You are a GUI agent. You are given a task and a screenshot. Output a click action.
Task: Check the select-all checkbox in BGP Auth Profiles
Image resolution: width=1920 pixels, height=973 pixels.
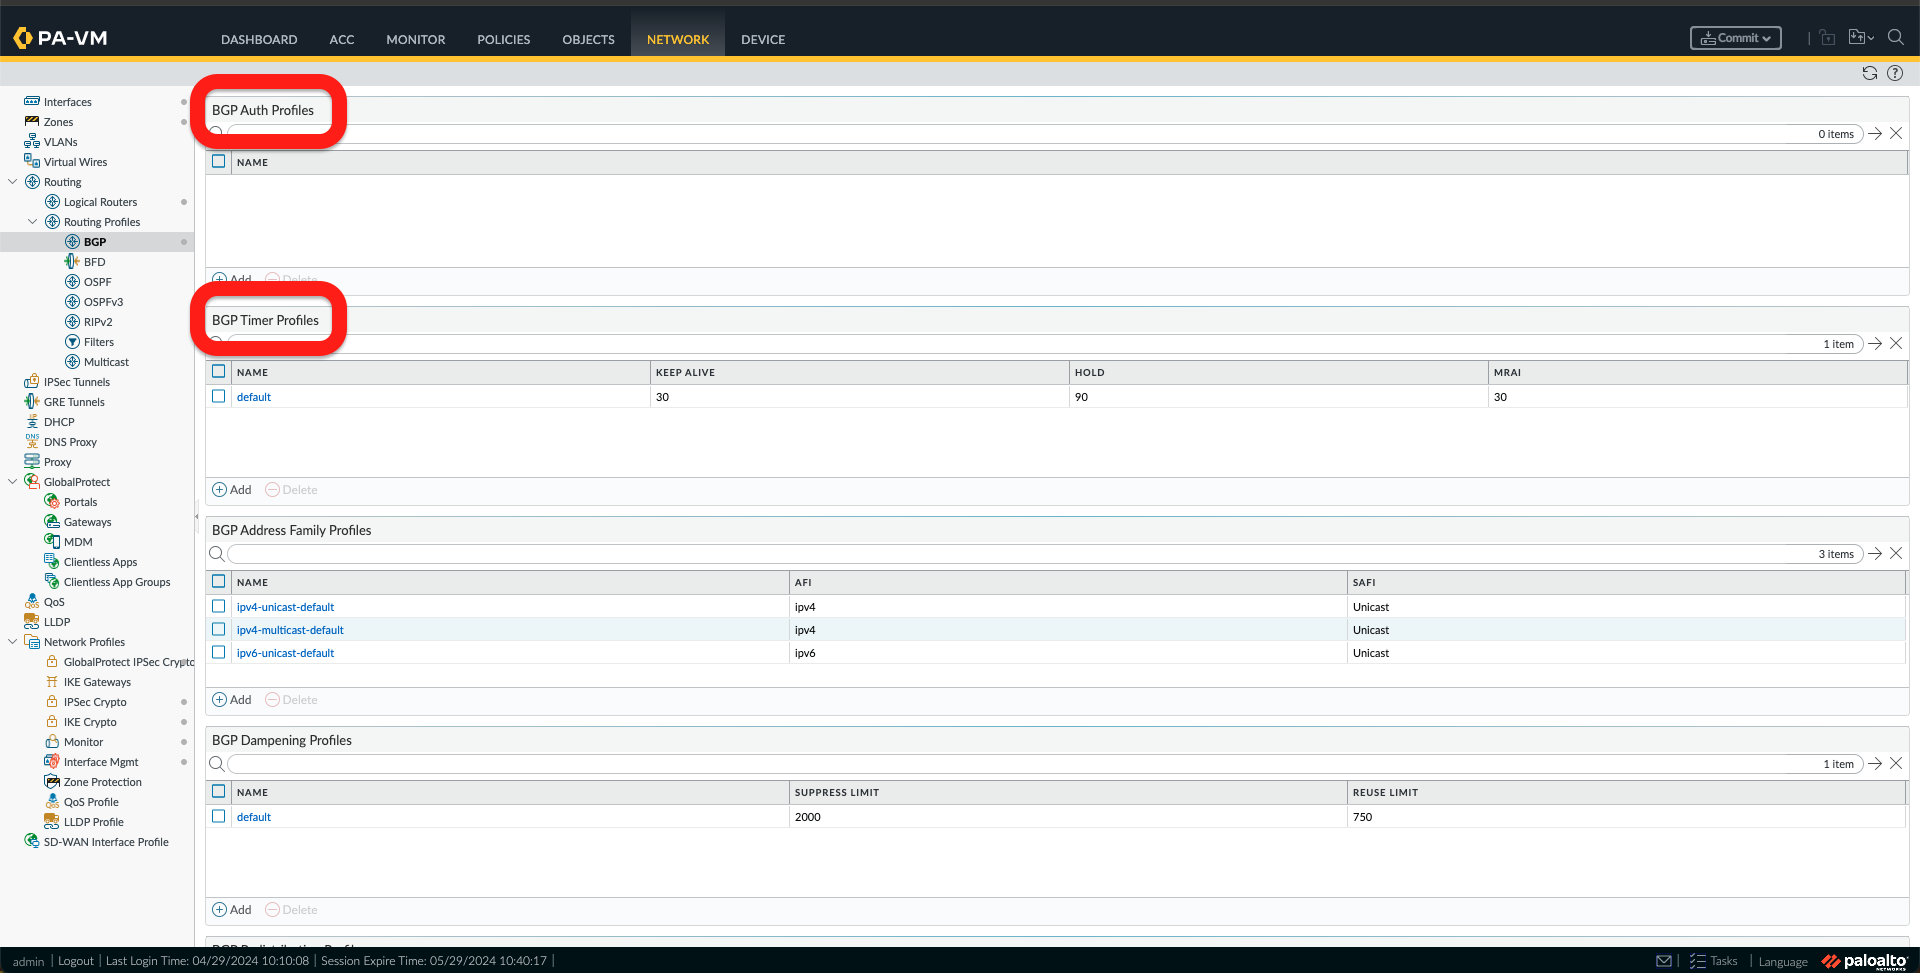[x=218, y=161]
